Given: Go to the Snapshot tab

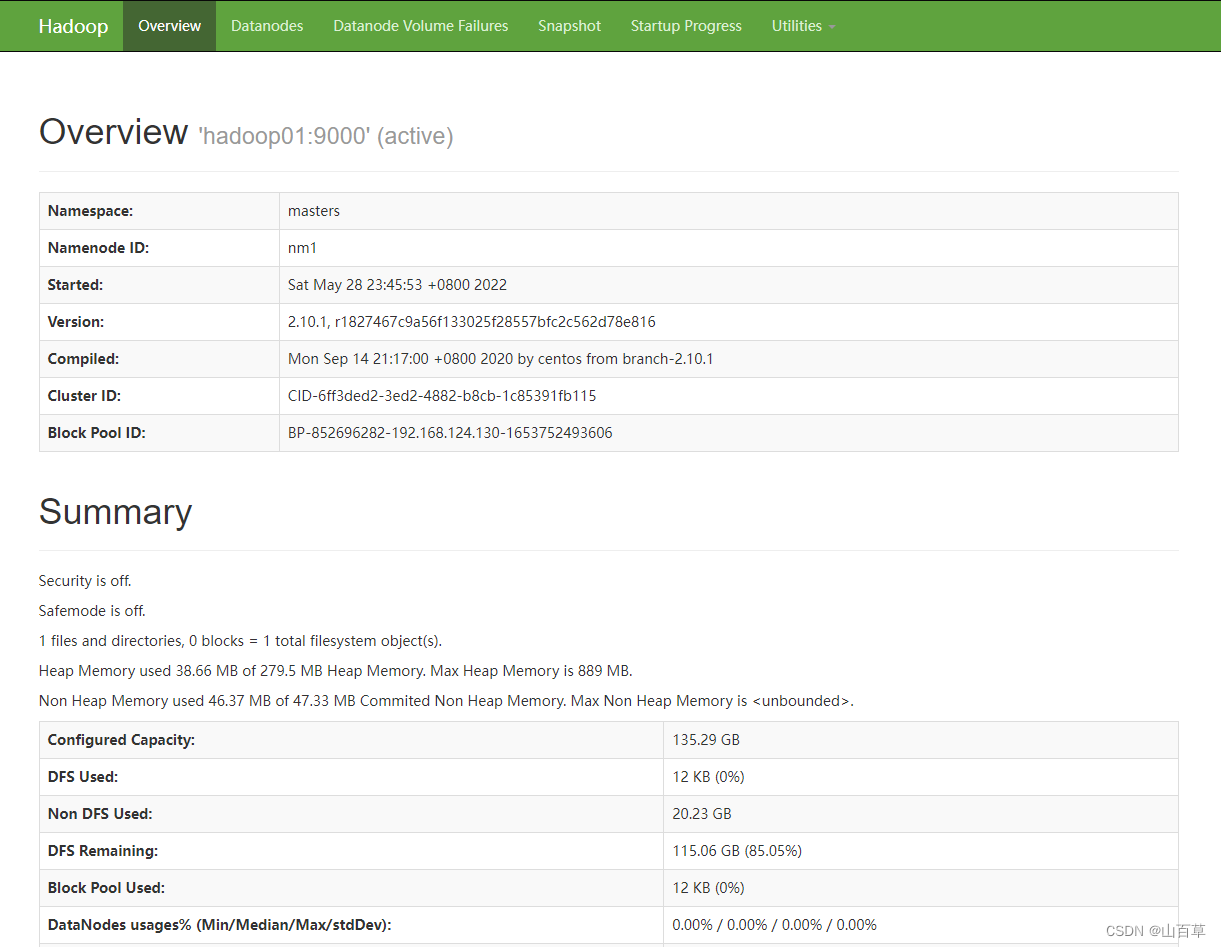Looking at the screenshot, I should point(569,26).
